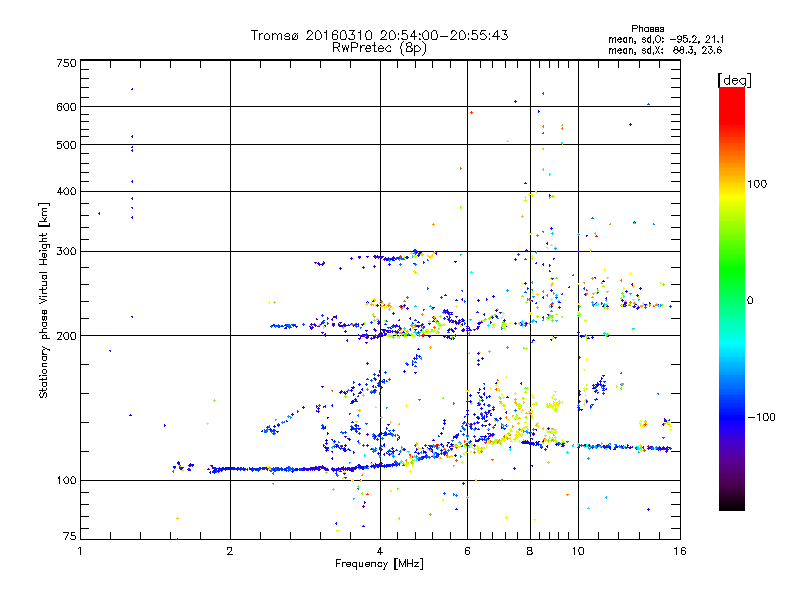Screen dimensions: 800x600
Task: Click the colorbar tick label '100'
Action: coord(757,184)
